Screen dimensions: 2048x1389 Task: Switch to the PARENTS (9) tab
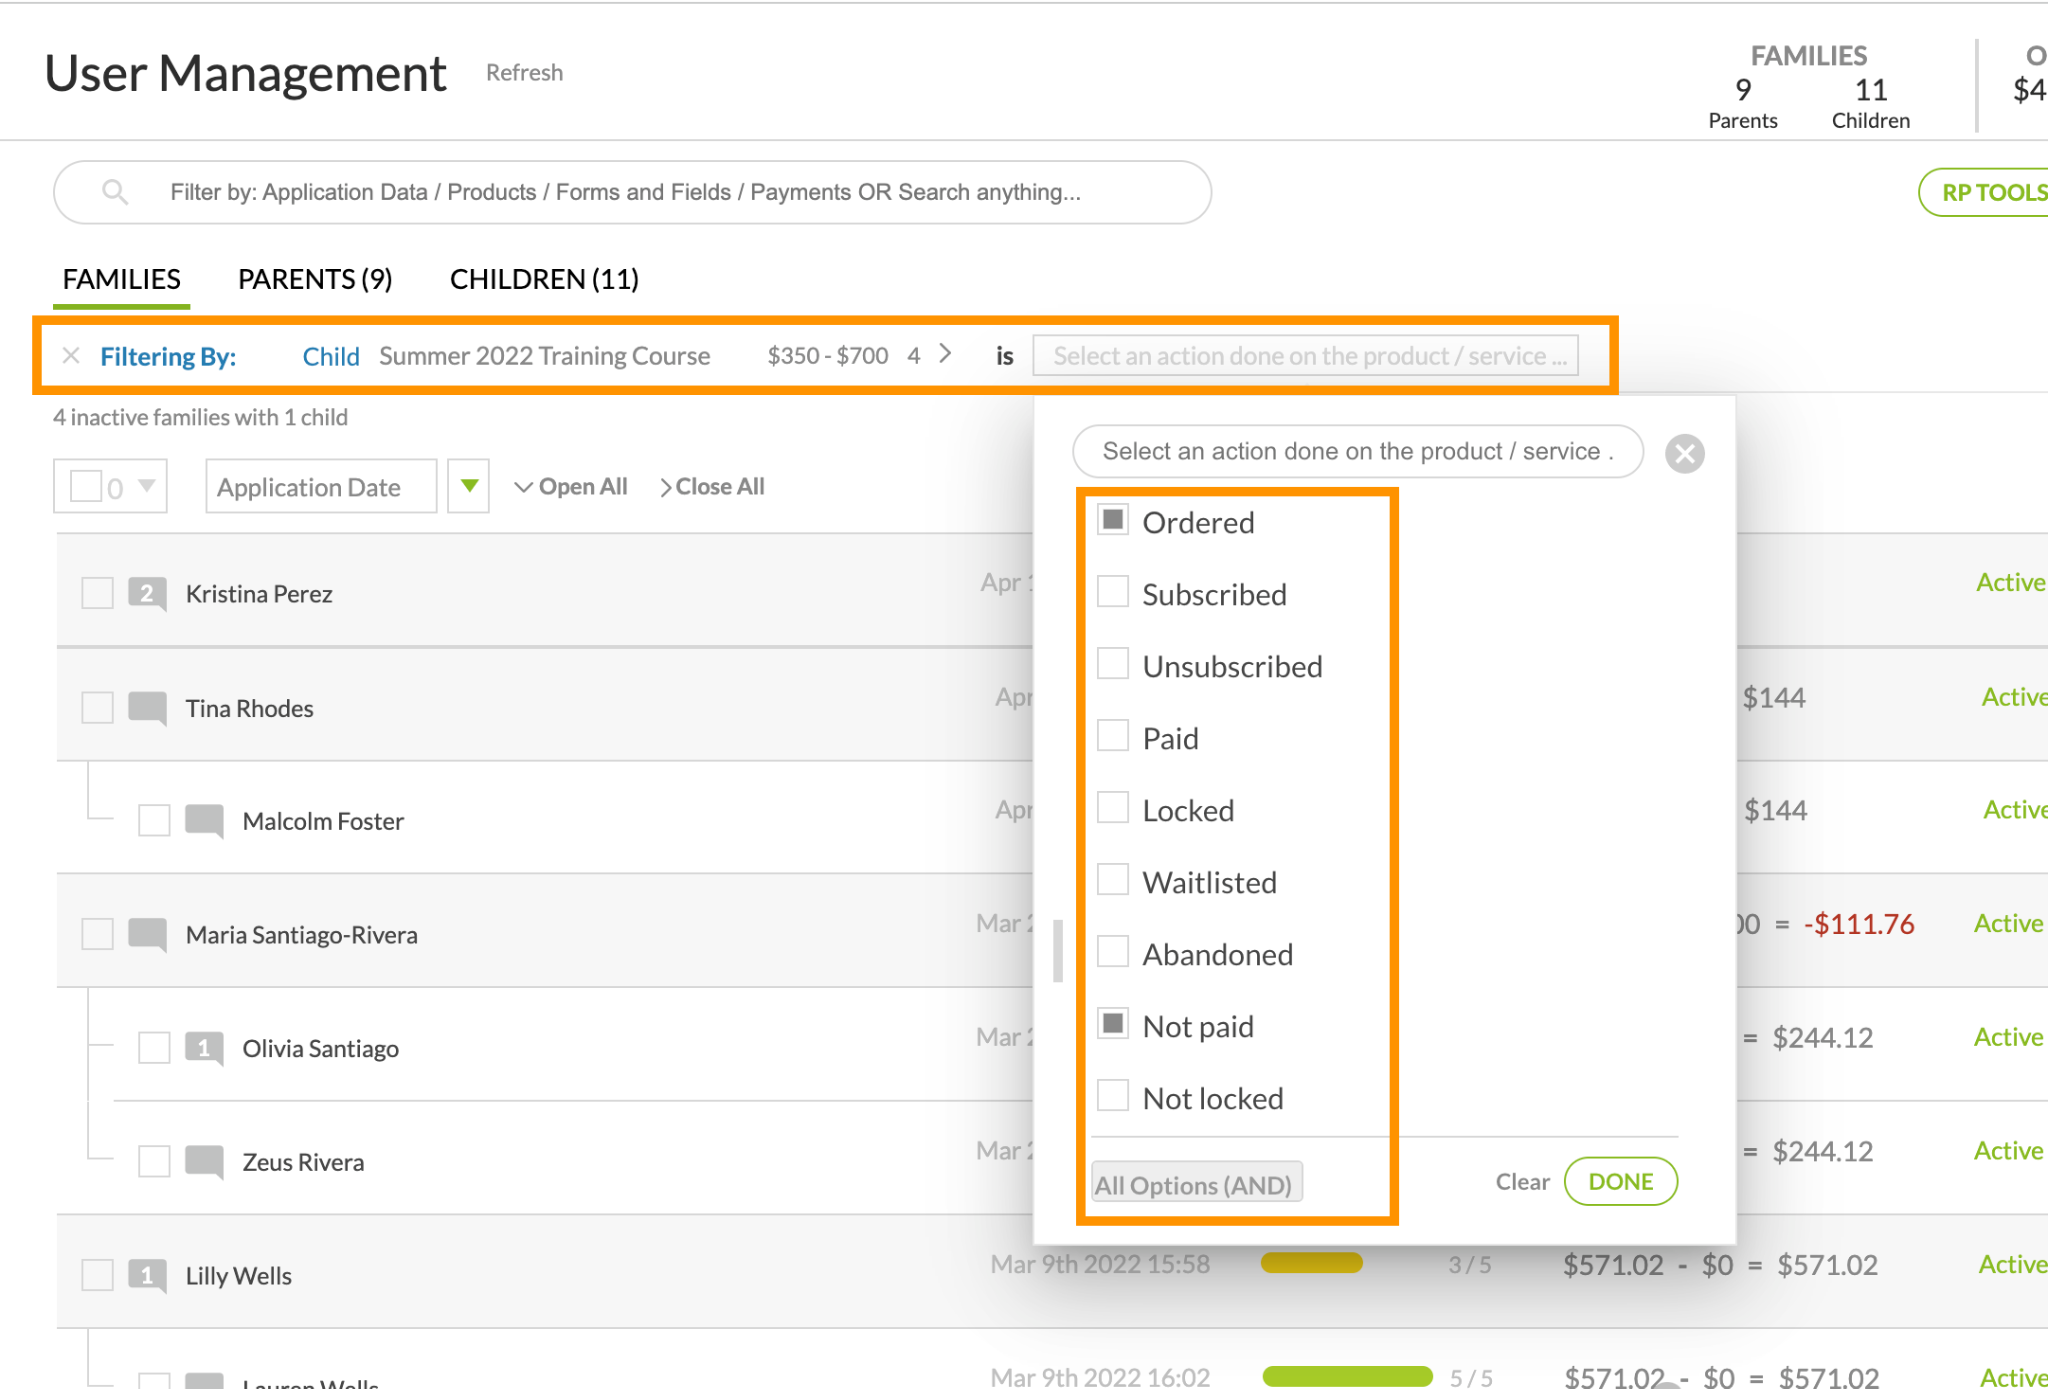click(x=315, y=279)
